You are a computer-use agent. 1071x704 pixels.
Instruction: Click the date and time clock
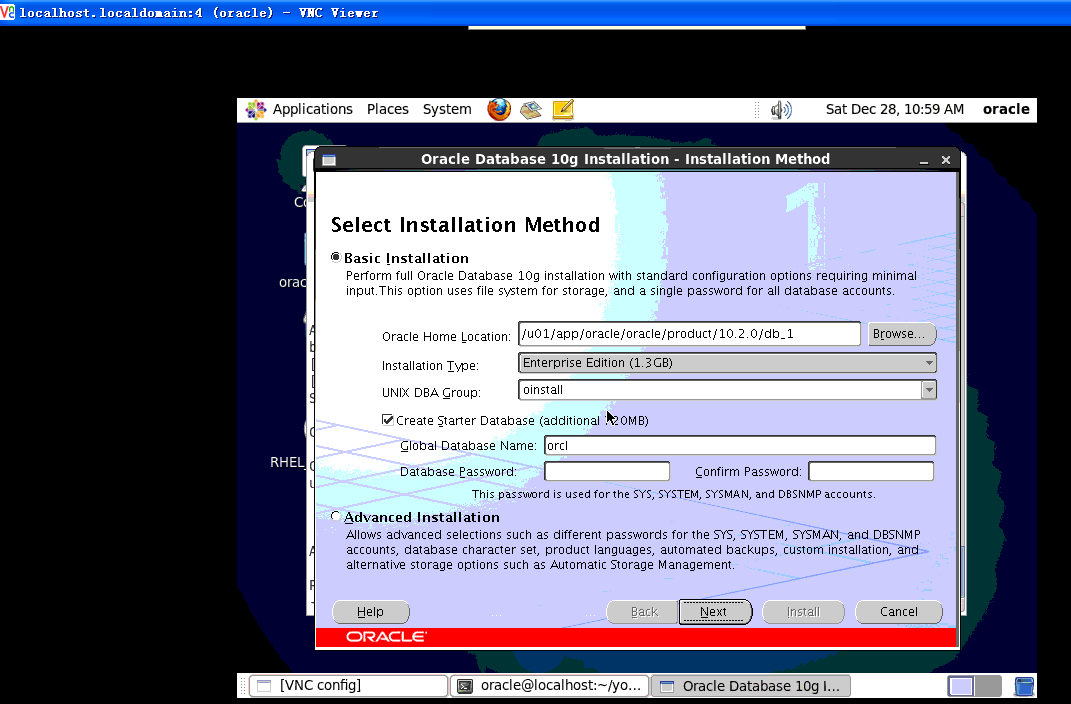tap(895, 109)
